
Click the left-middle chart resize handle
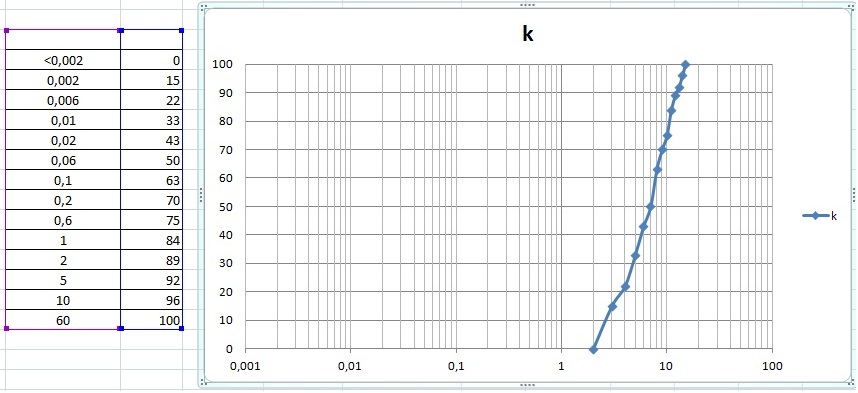(201, 195)
